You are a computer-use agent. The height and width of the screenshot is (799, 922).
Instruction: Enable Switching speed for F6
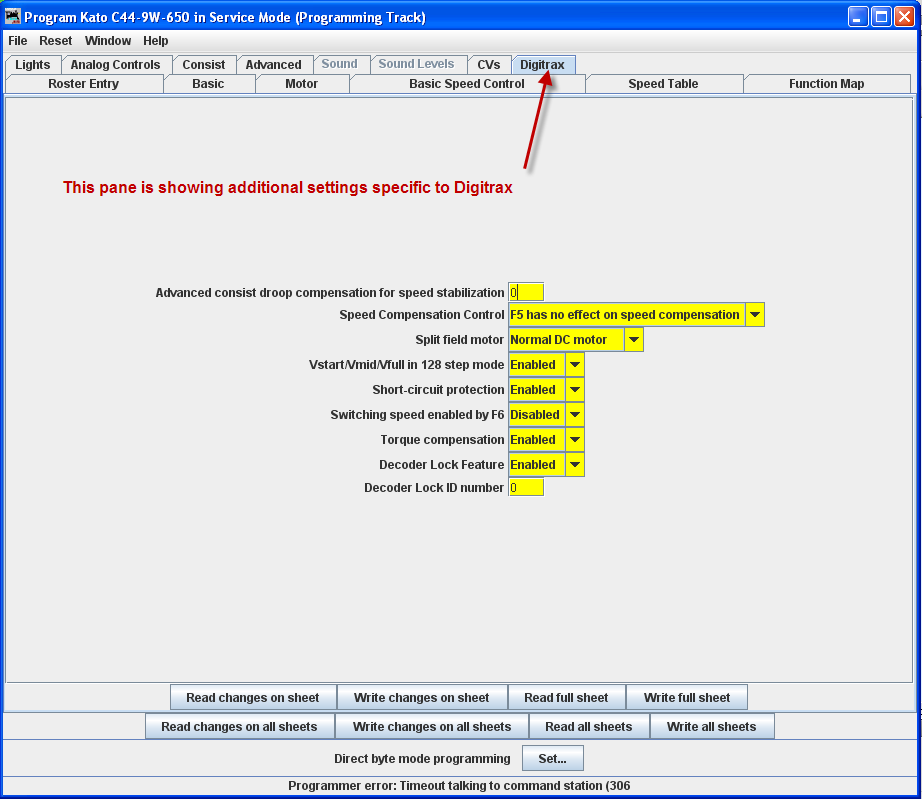coord(574,414)
